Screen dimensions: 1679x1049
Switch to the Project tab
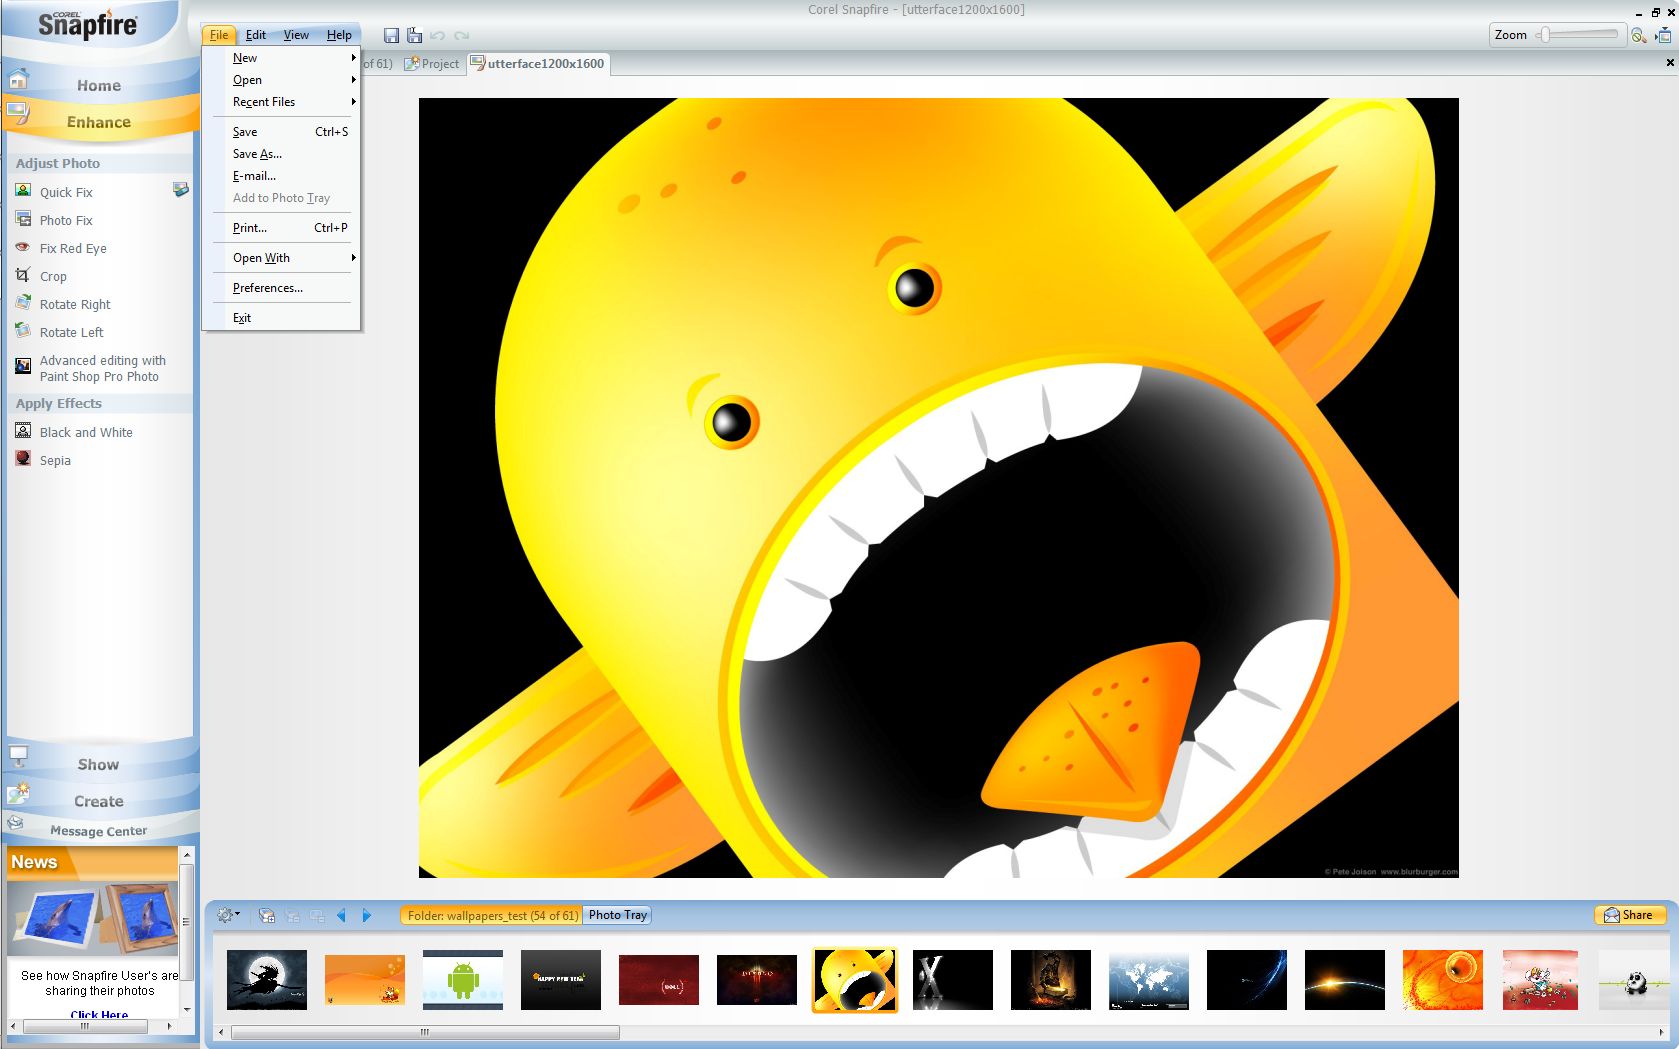click(x=432, y=64)
